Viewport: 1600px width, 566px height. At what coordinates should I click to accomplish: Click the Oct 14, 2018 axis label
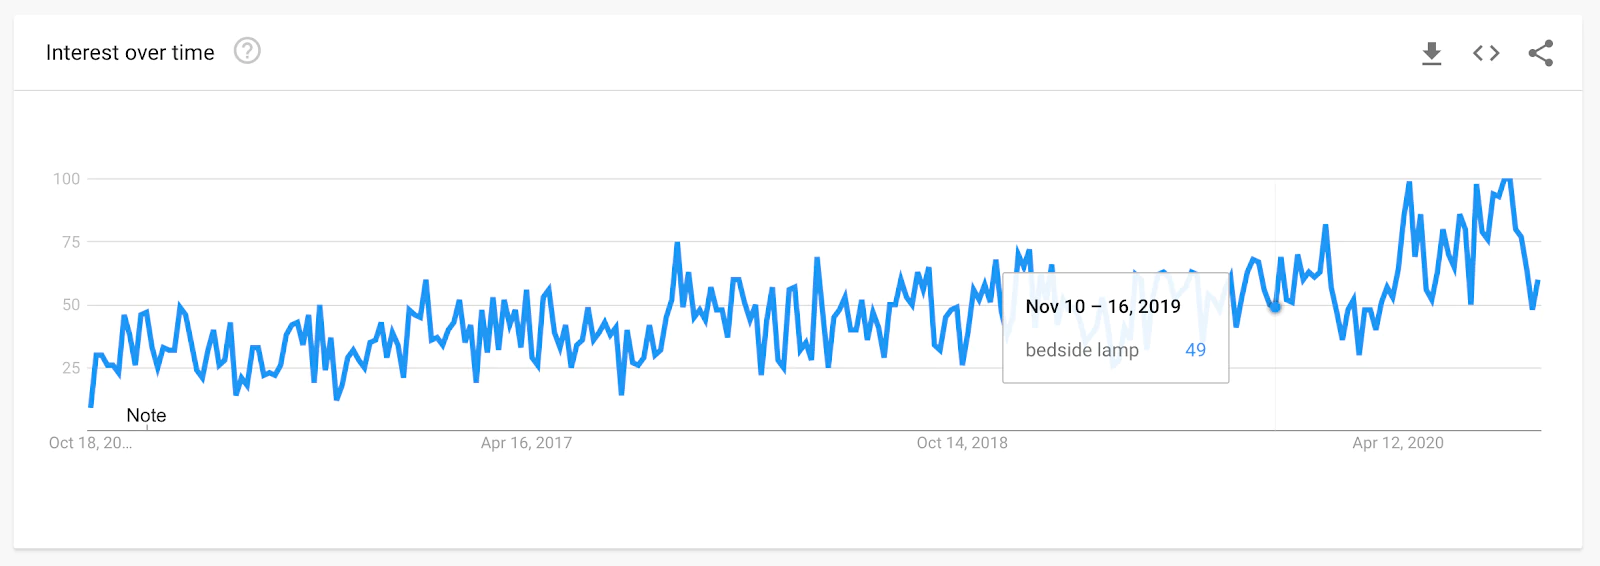(962, 443)
